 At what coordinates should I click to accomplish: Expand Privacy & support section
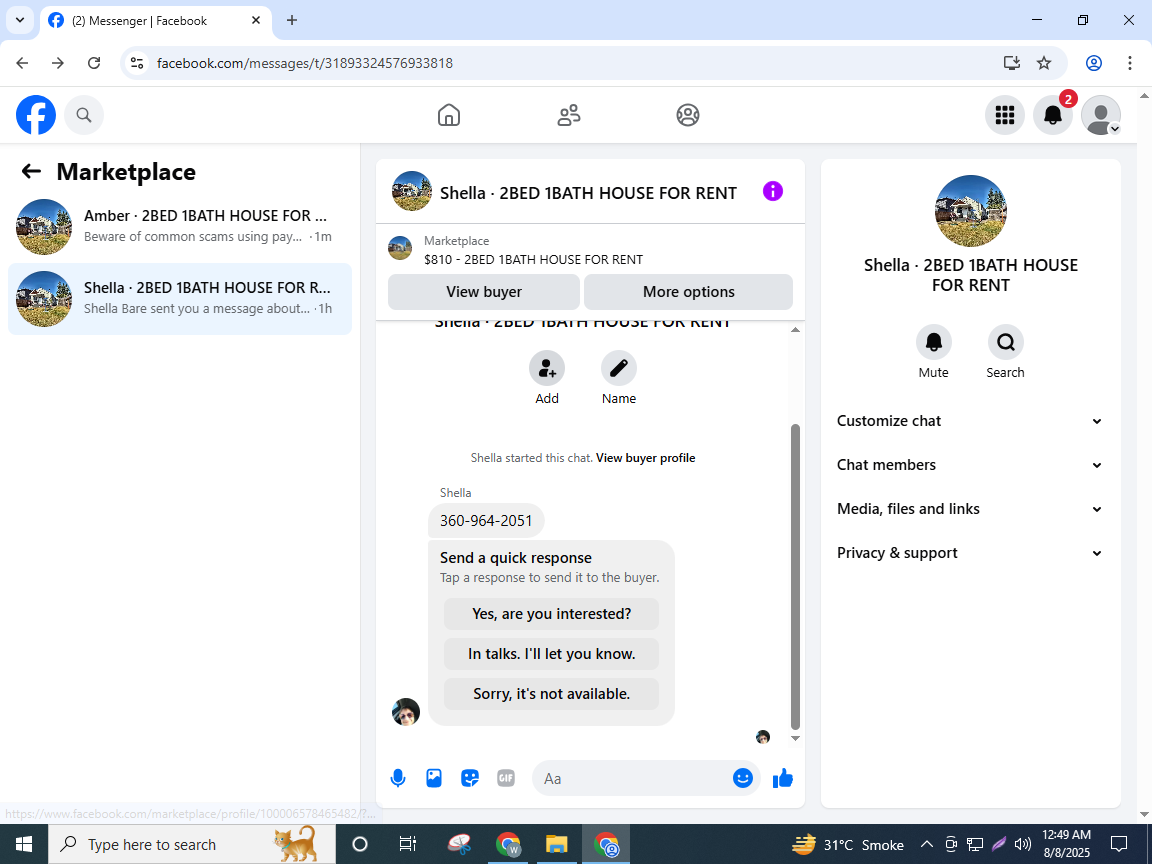(971, 553)
